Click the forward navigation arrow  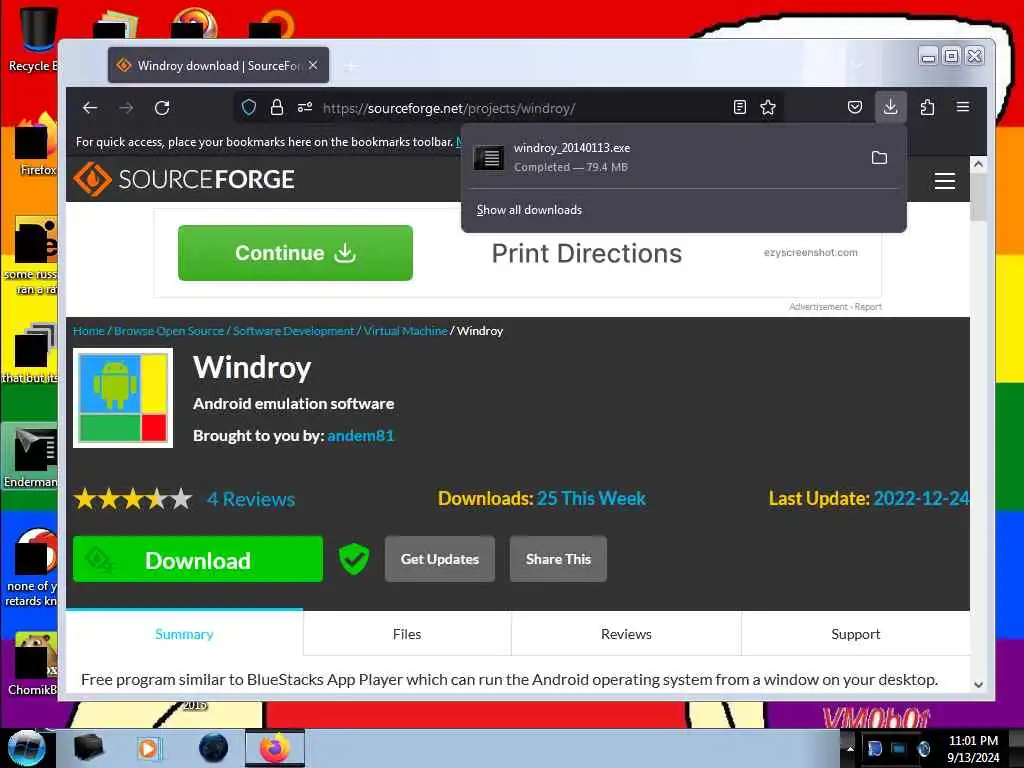tap(126, 108)
